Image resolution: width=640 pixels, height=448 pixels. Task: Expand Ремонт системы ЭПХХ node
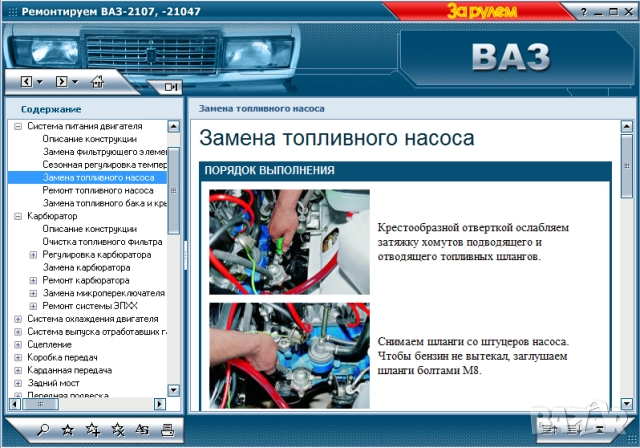33,306
